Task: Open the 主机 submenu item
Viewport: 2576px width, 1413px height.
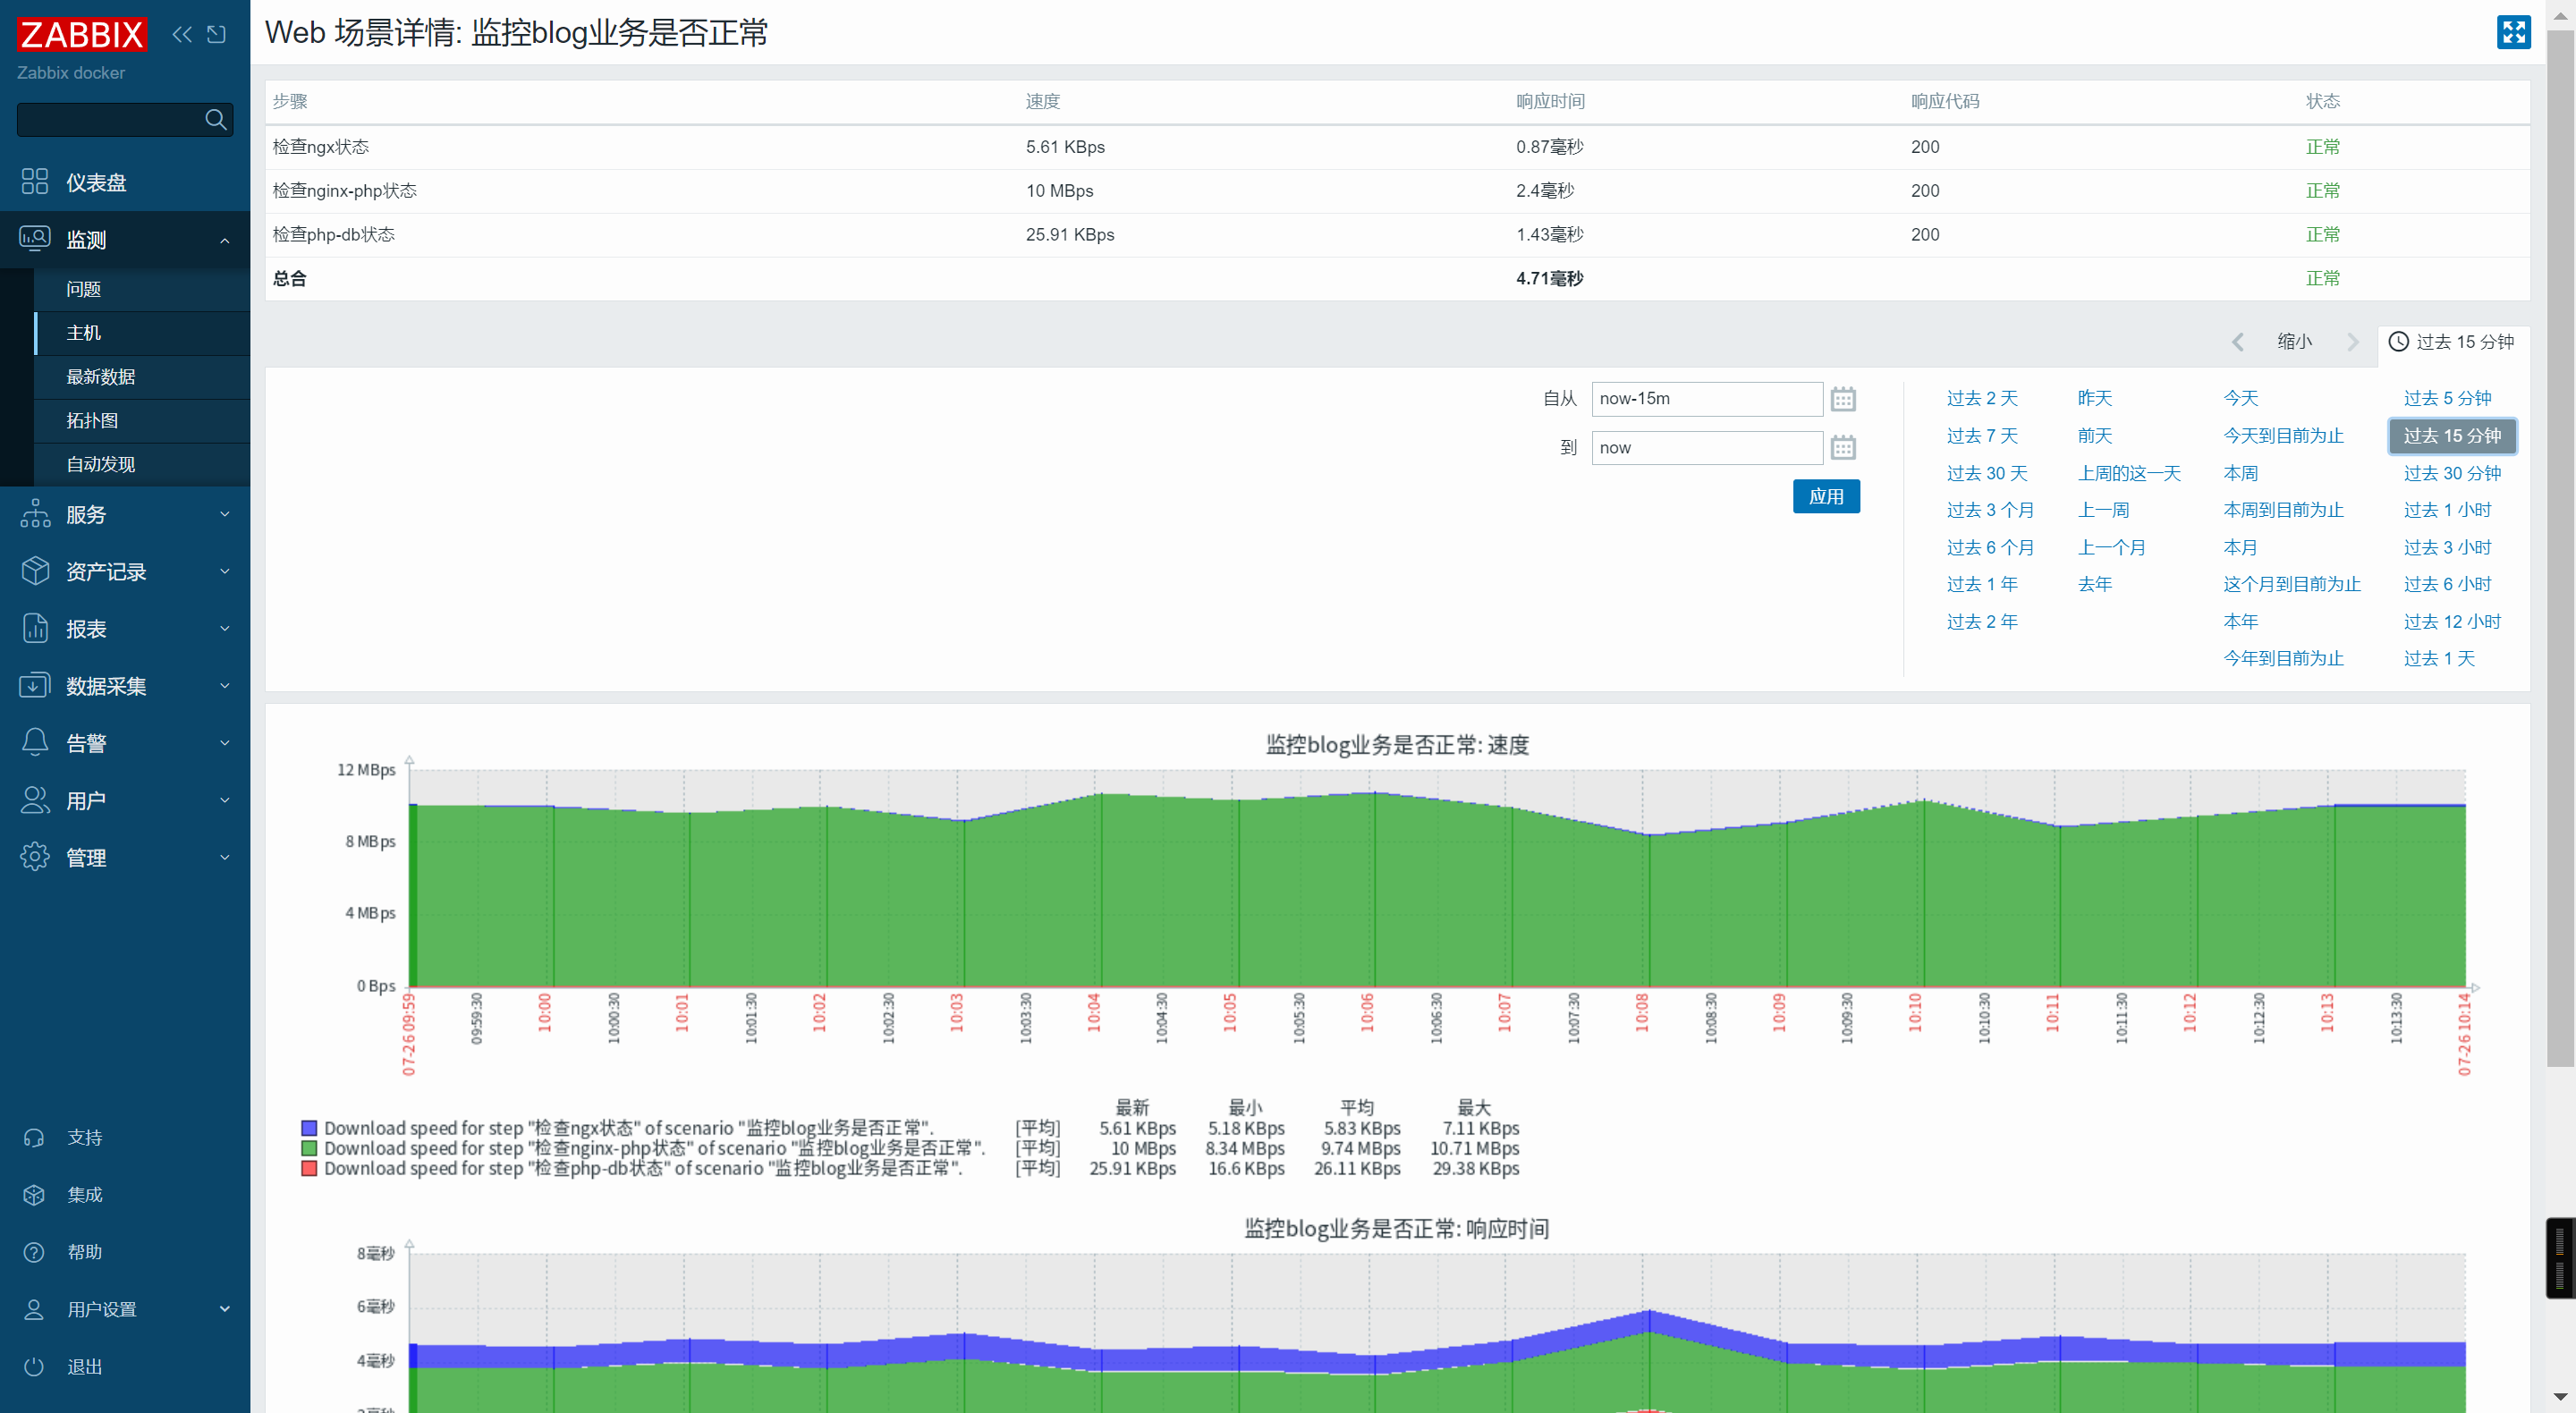Action: 141,333
